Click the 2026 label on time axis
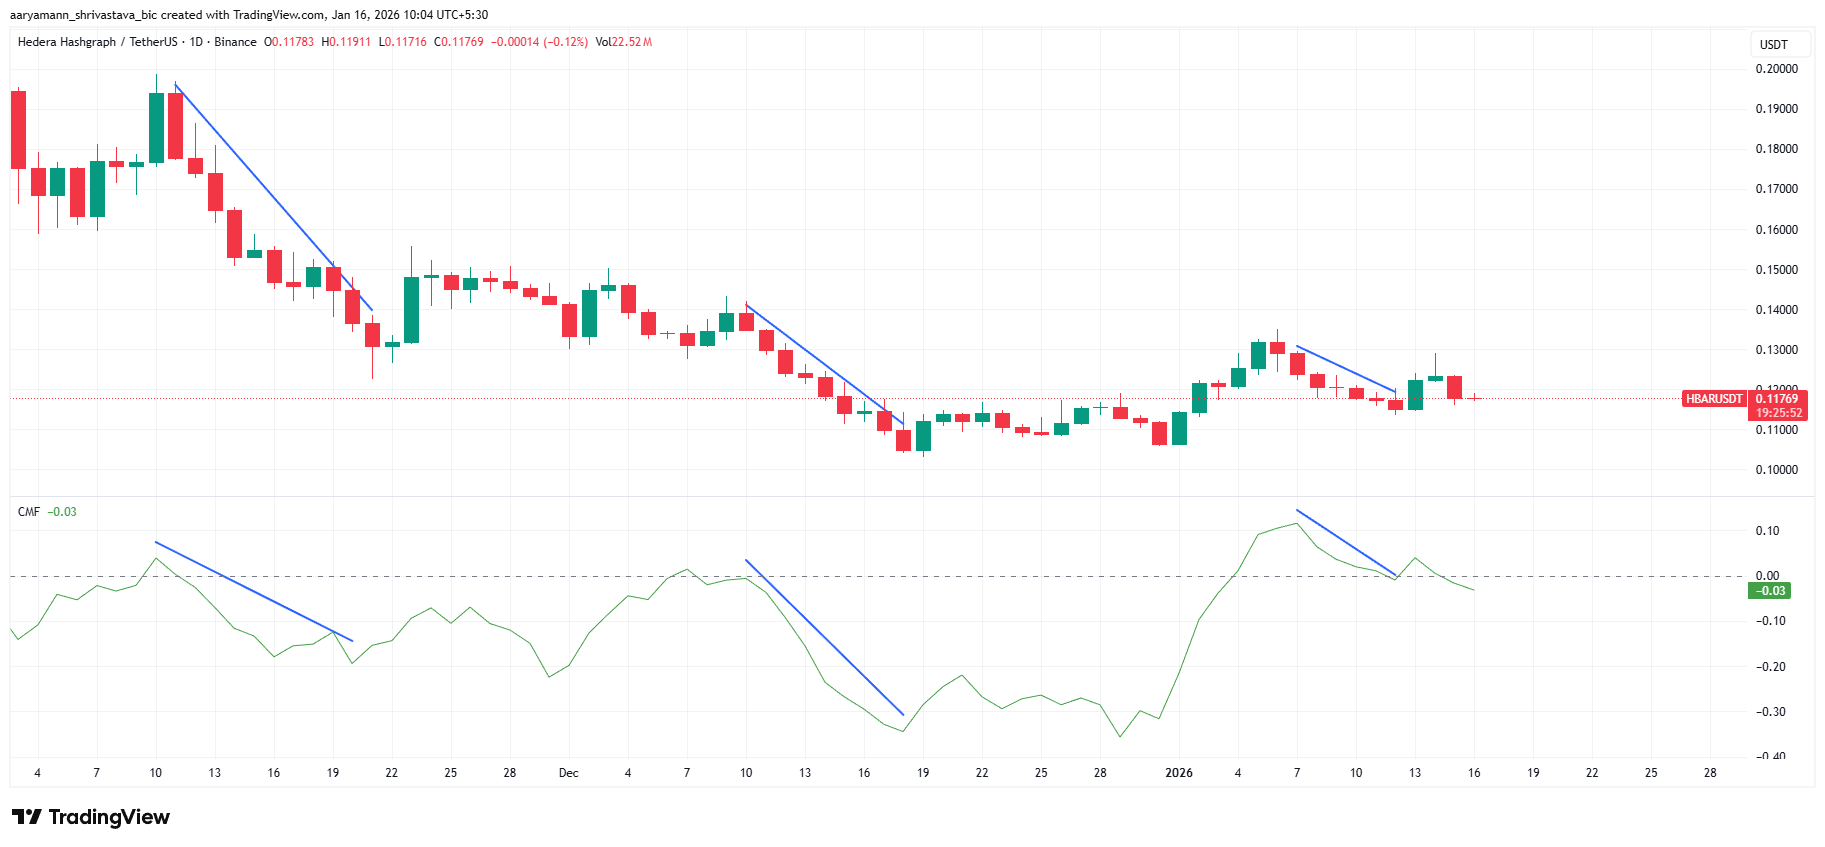Image resolution: width=1825 pixels, height=847 pixels. tap(1179, 773)
